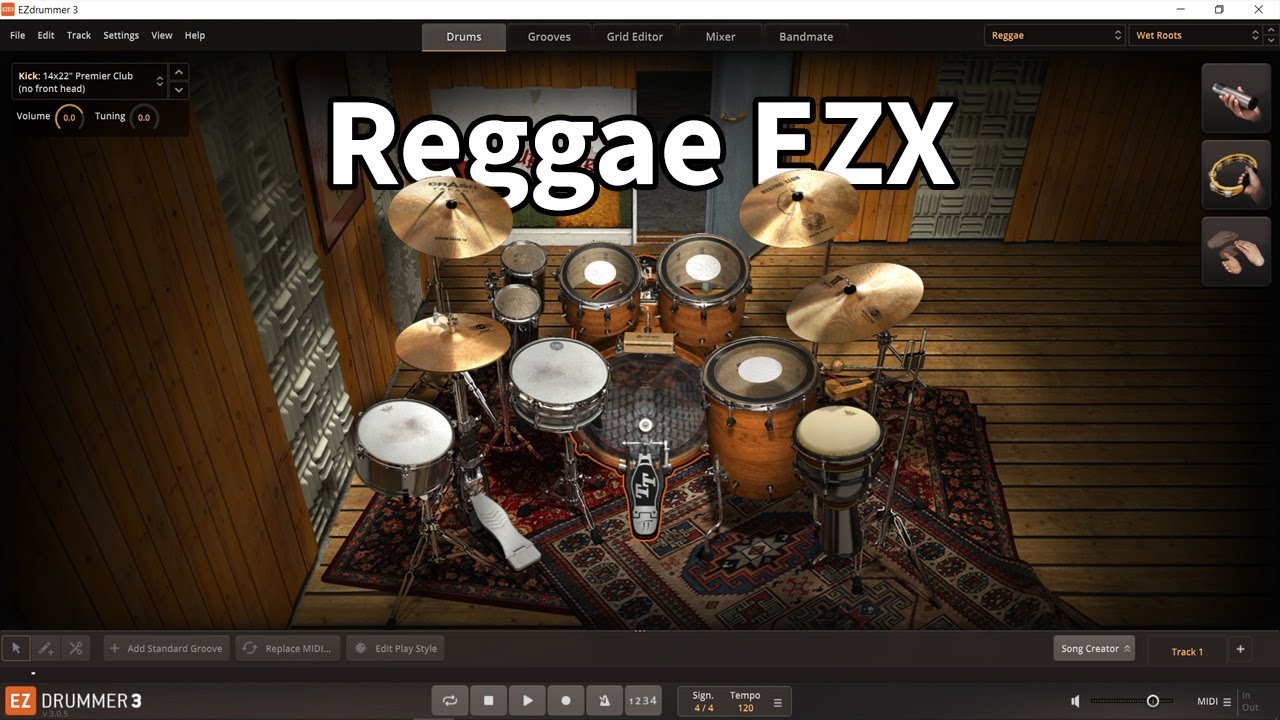Select next kick with down arrow

coord(179,90)
